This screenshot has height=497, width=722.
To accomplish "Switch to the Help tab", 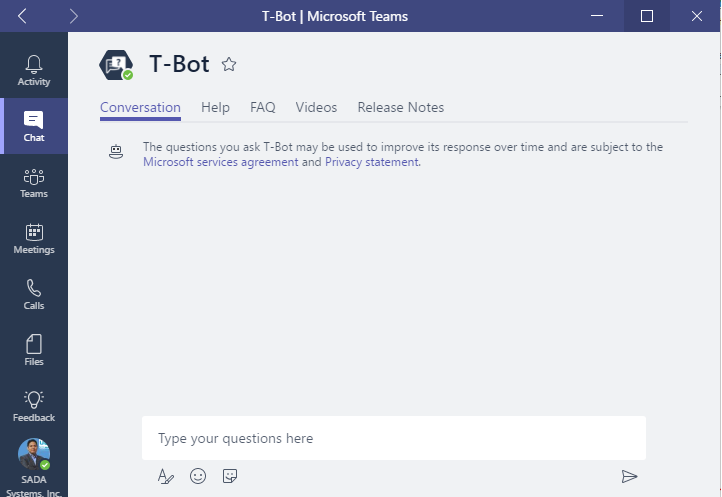I will 215,108.
